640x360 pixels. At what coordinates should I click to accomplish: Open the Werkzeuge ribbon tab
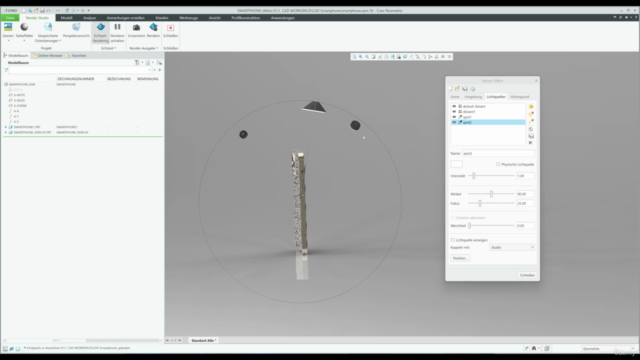click(189, 18)
